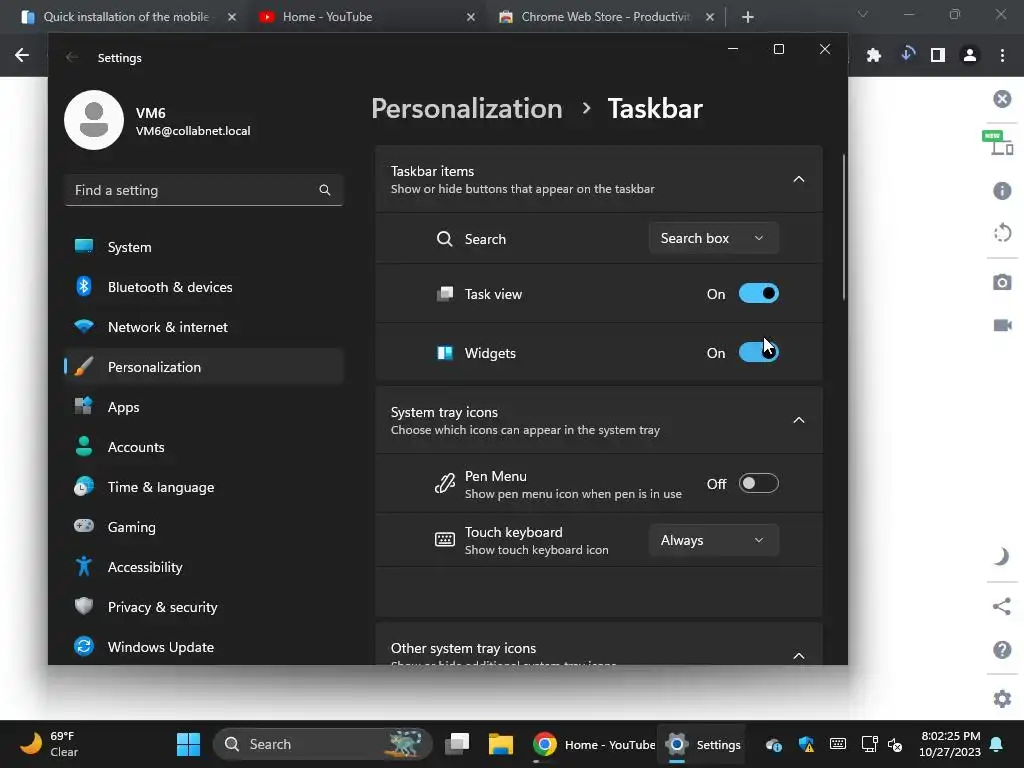Image resolution: width=1024 pixels, height=768 pixels.
Task: Open Task view from the taskbar
Action: [x=457, y=744]
